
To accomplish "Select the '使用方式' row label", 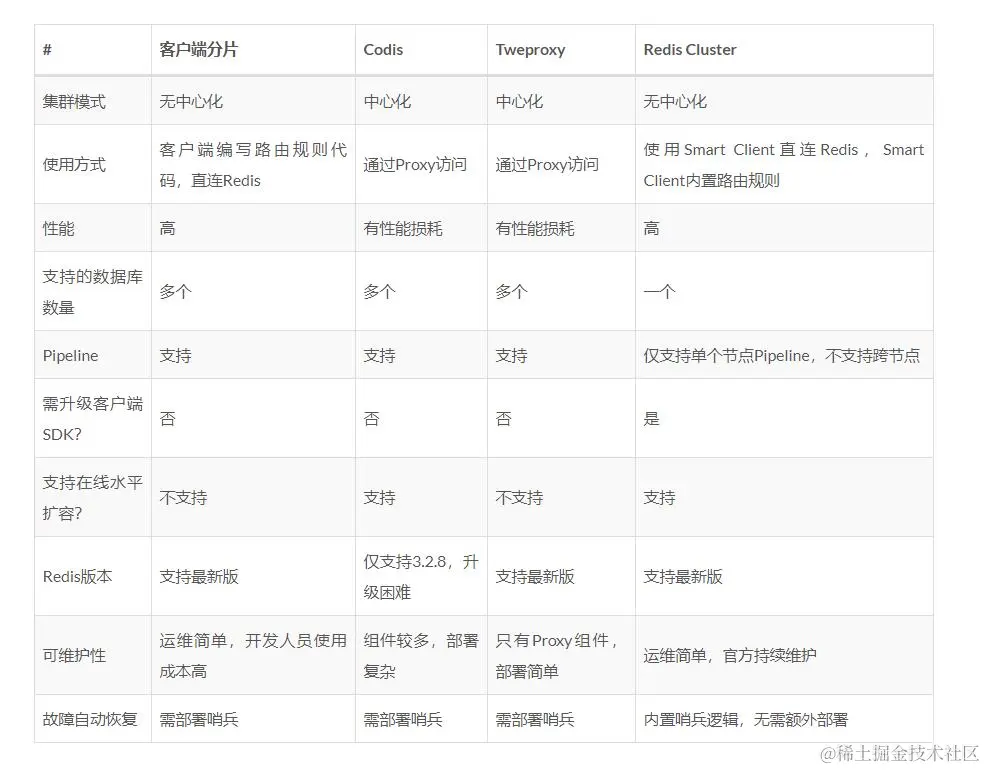I will (x=74, y=165).
